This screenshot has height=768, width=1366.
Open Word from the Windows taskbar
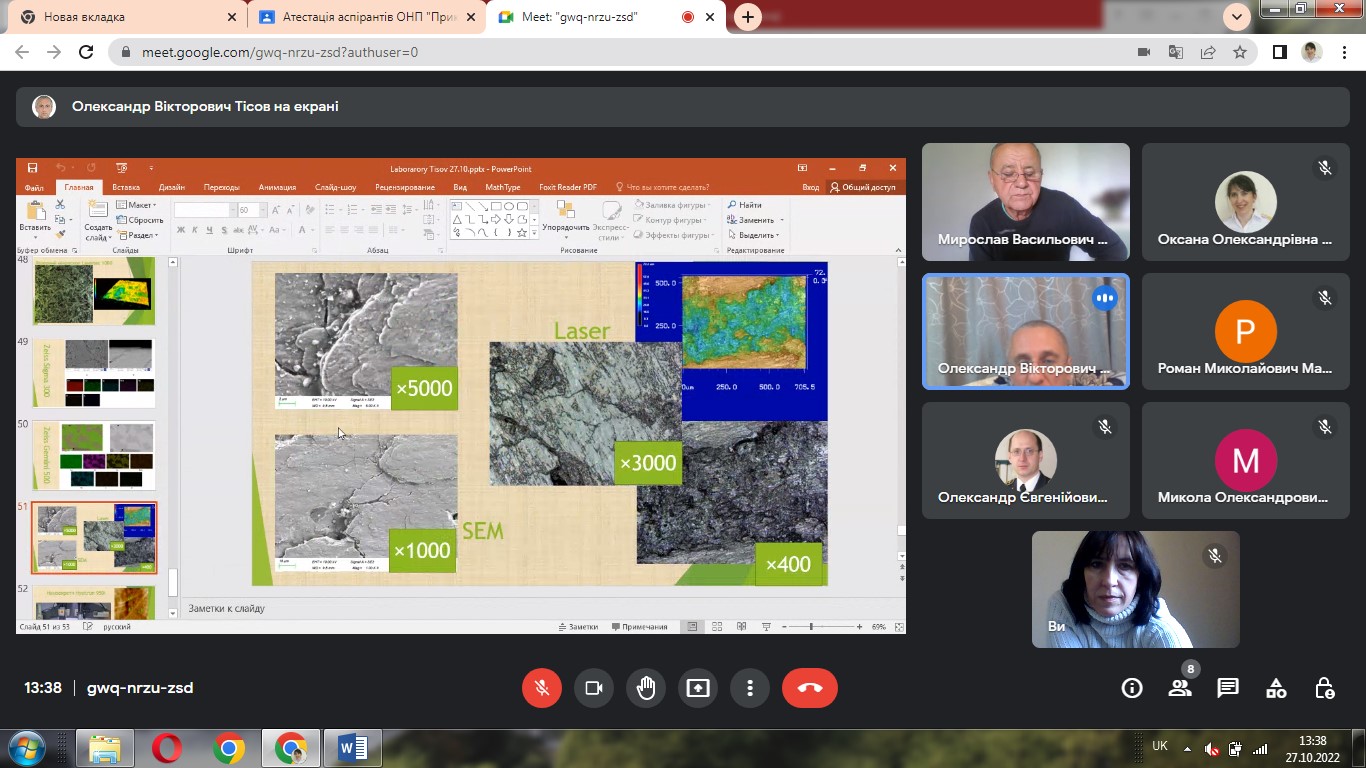click(x=352, y=747)
